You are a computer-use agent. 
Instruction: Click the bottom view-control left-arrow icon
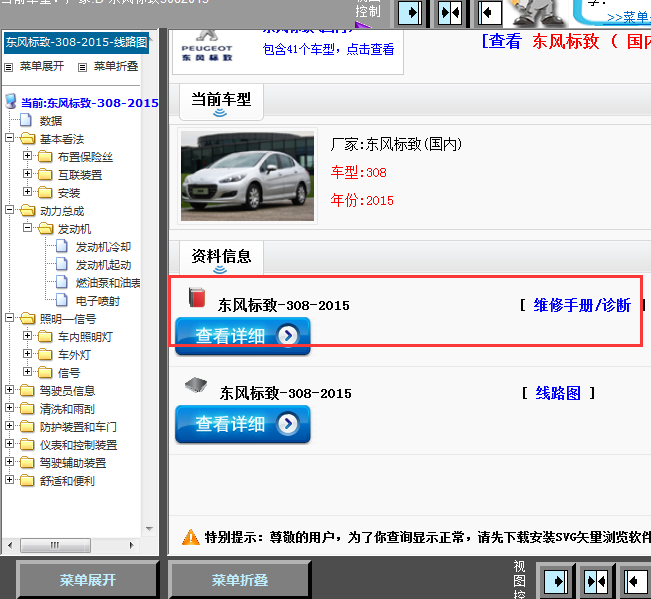pyautogui.click(x=636, y=581)
